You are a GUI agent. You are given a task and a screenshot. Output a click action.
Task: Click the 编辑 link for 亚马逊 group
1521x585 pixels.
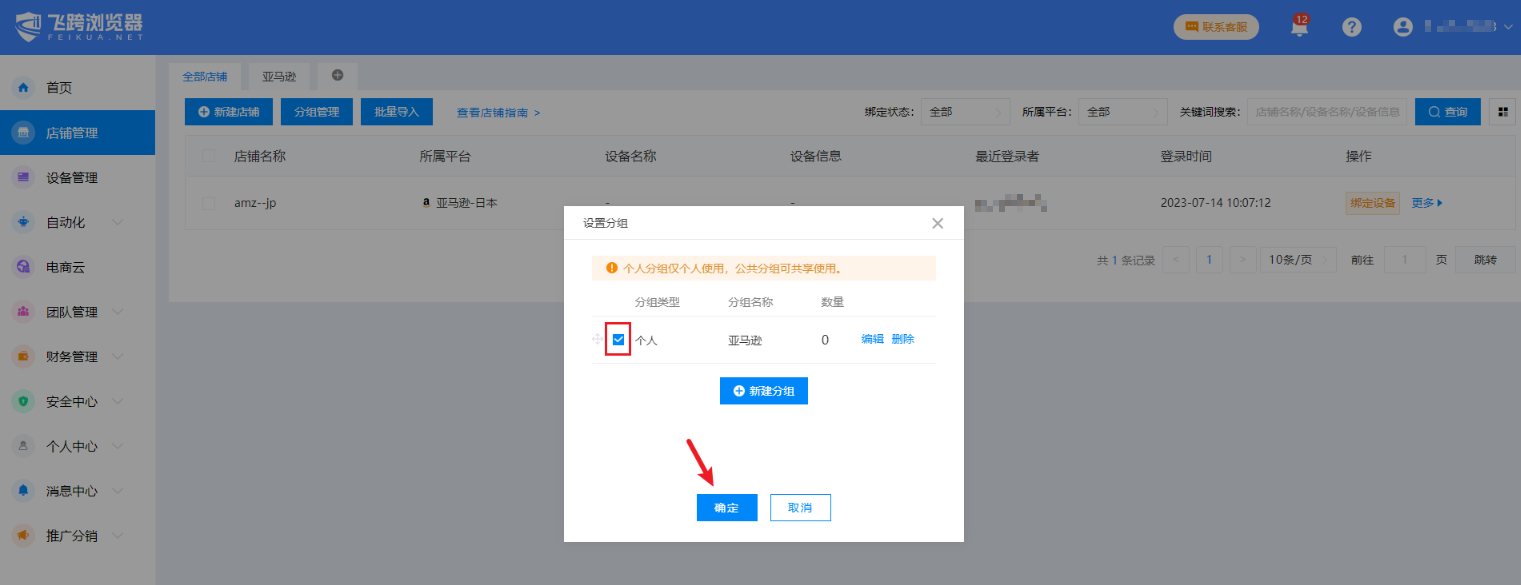tap(872, 339)
